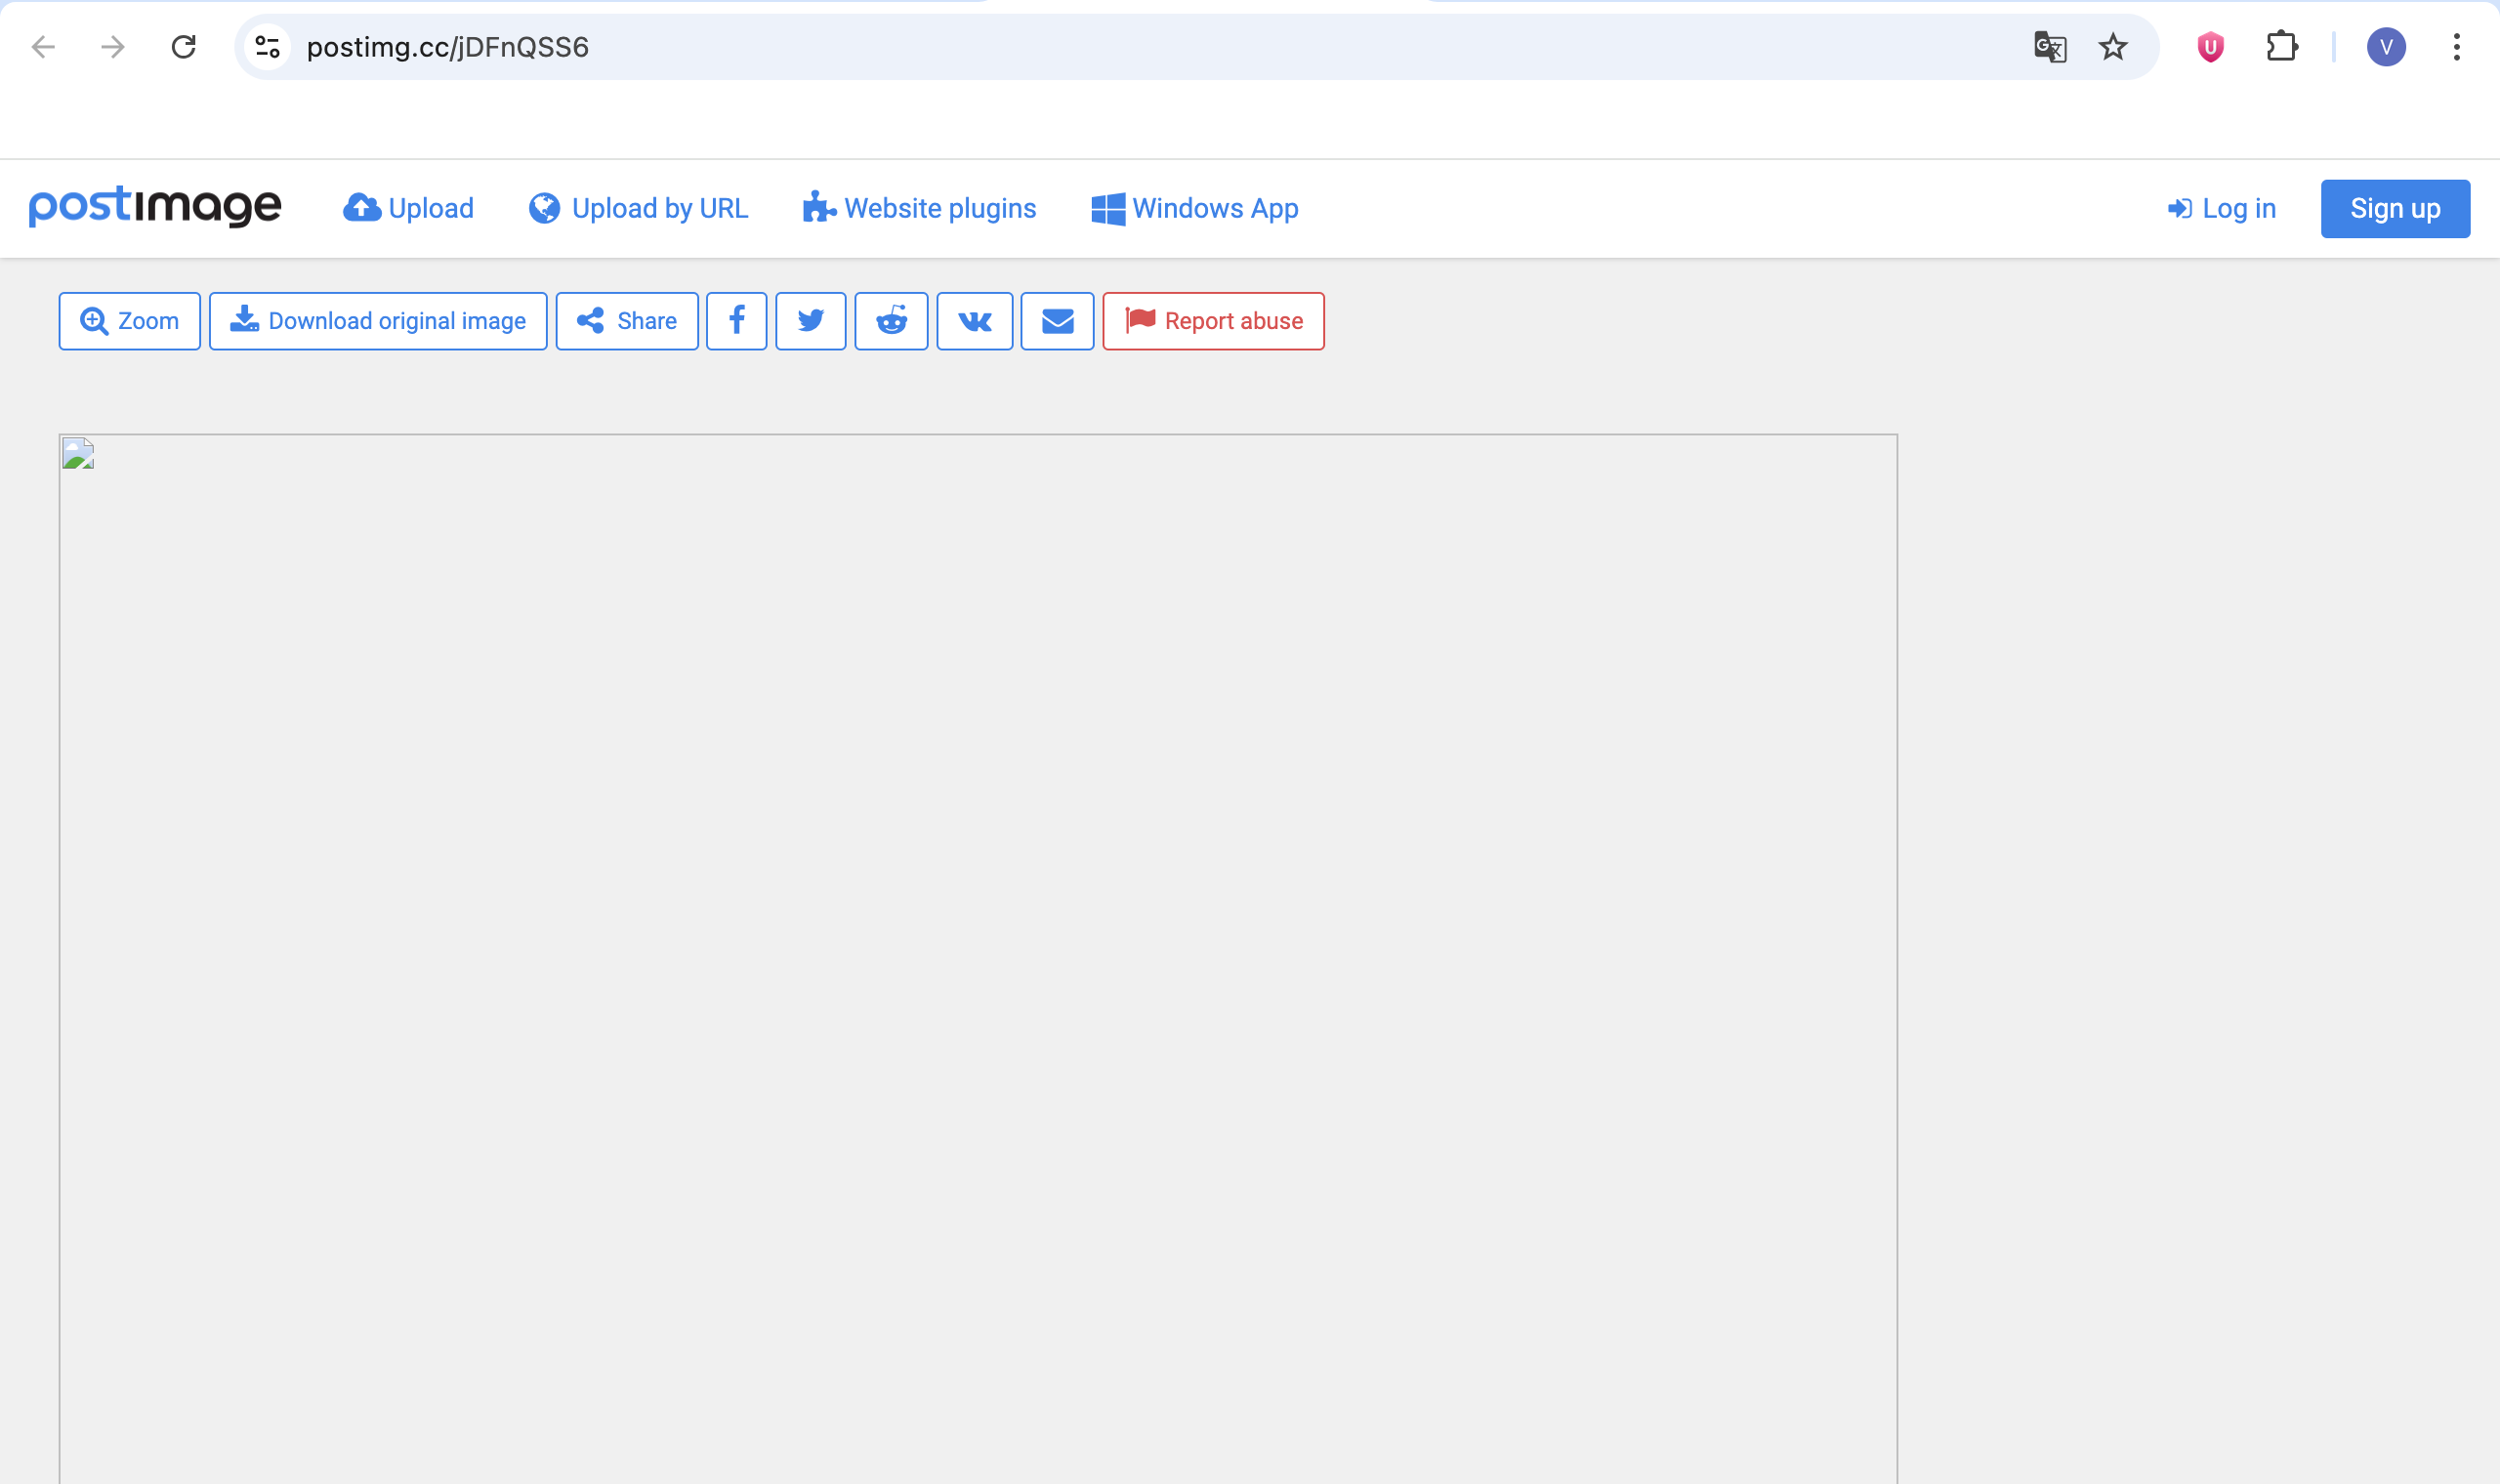The width and height of the screenshot is (2500, 1484).
Task: Go to Upload by URL
Action: [638, 208]
